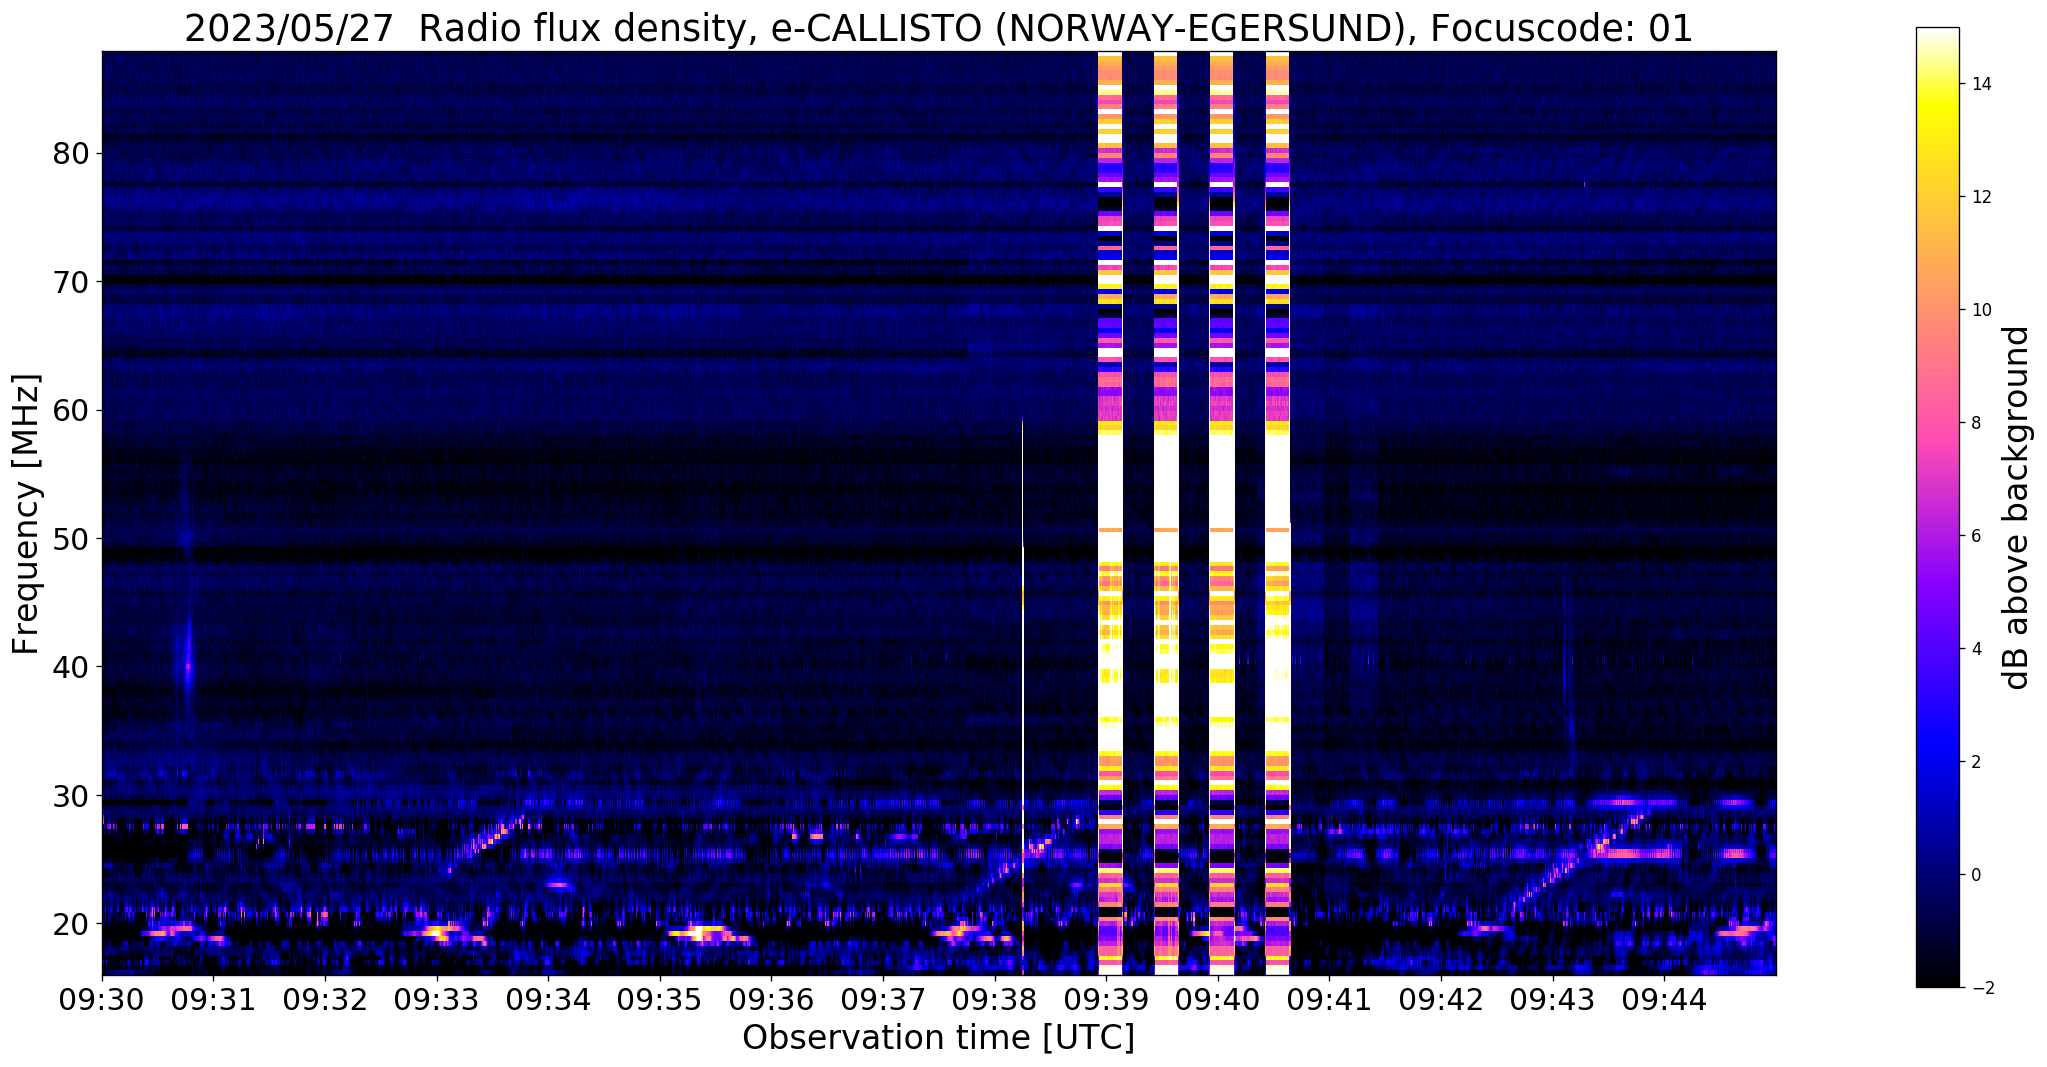Click the first saturated vertical band at 09:39
The width and height of the screenshot is (2047, 1067).
point(1110,513)
